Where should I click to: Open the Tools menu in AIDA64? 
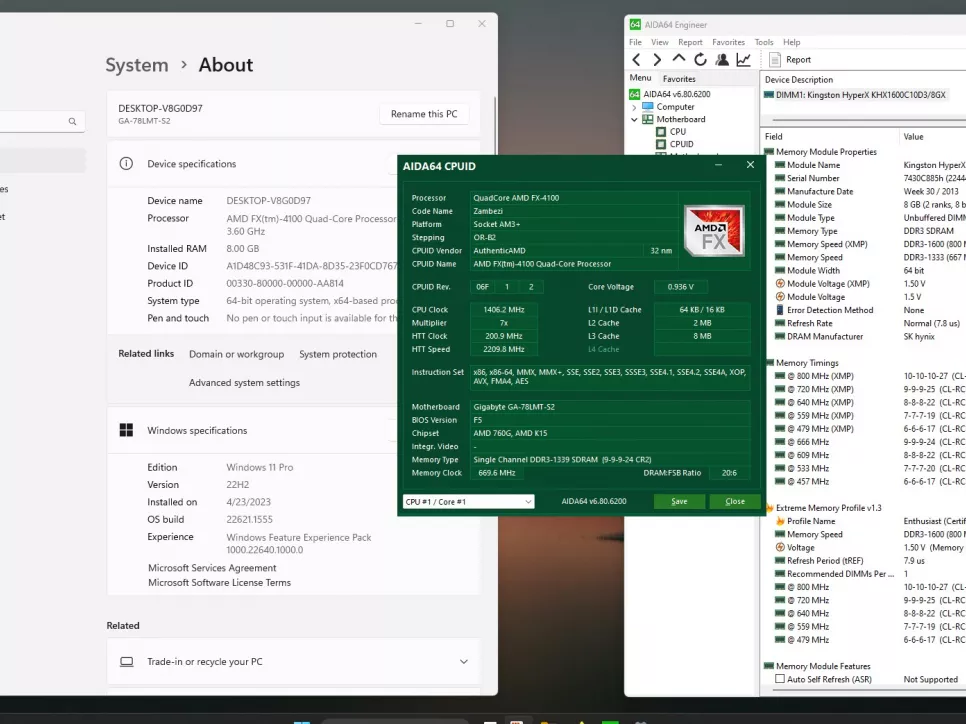click(764, 43)
